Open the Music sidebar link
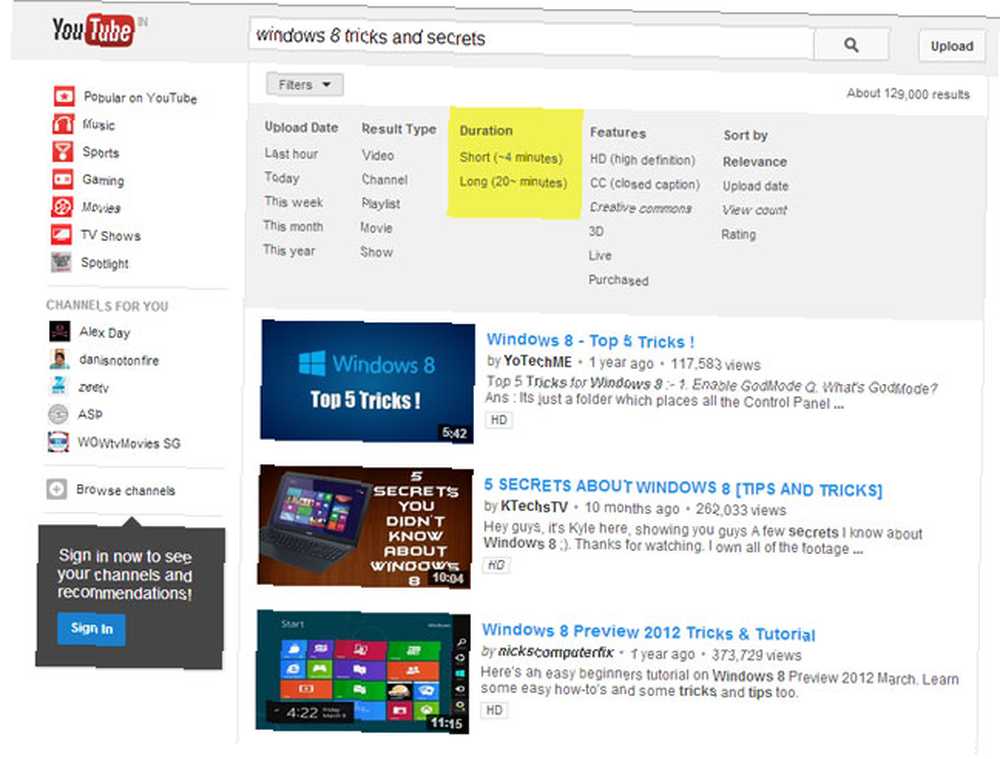The width and height of the screenshot is (1000, 759). [98, 124]
